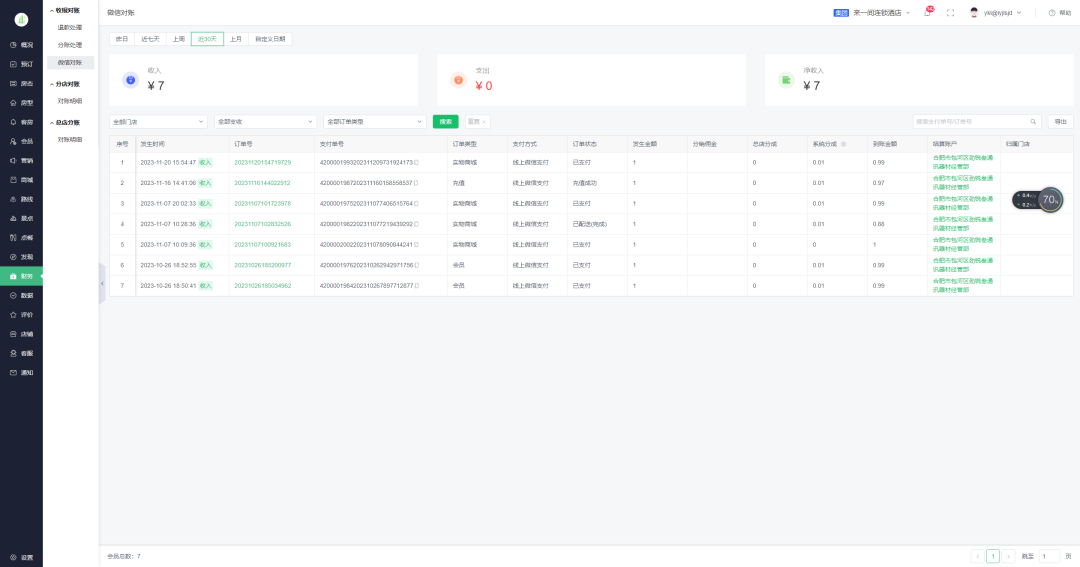Open 对账明细 under 总店分账
This screenshot has height=567, width=1080.
(x=70, y=140)
